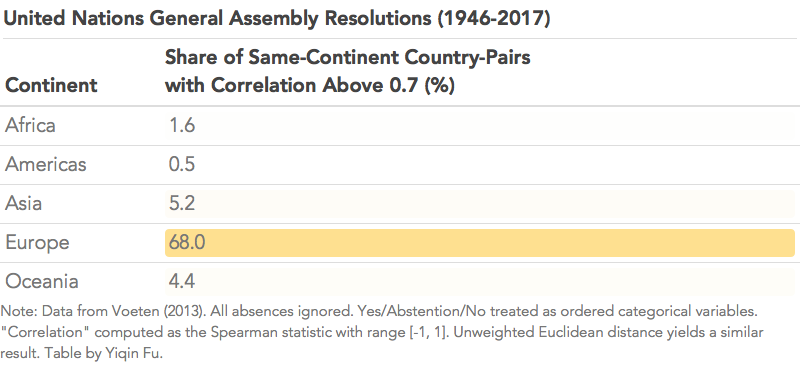Select the Africa row label
800x382 pixels.
tap(30, 125)
